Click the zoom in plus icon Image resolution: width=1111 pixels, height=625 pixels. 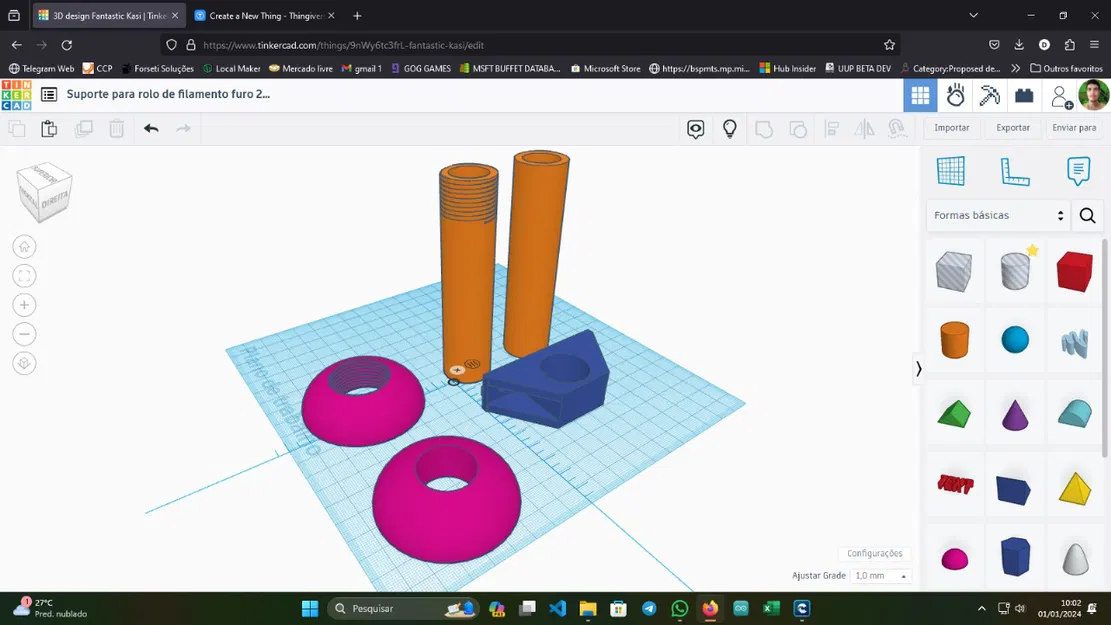click(x=24, y=305)
